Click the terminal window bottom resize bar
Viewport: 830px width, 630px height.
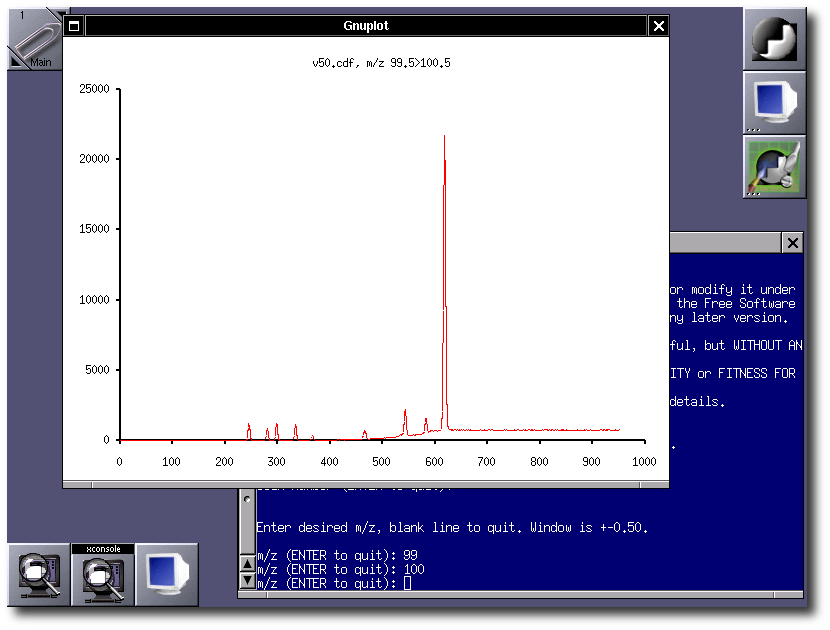[520, 595]
